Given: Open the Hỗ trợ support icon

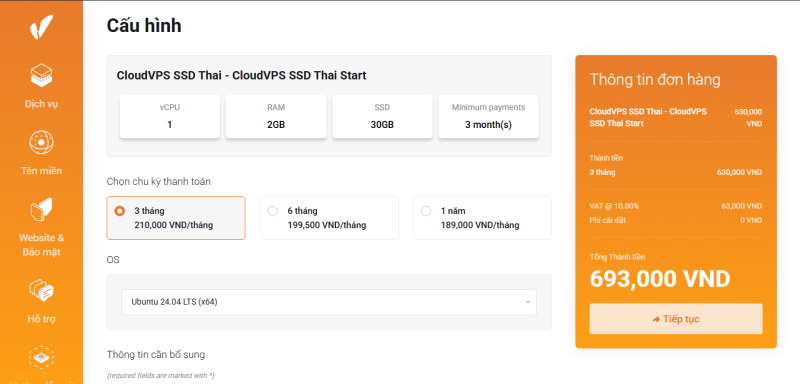Looking at the screenshot, I should tap(41, 291).
